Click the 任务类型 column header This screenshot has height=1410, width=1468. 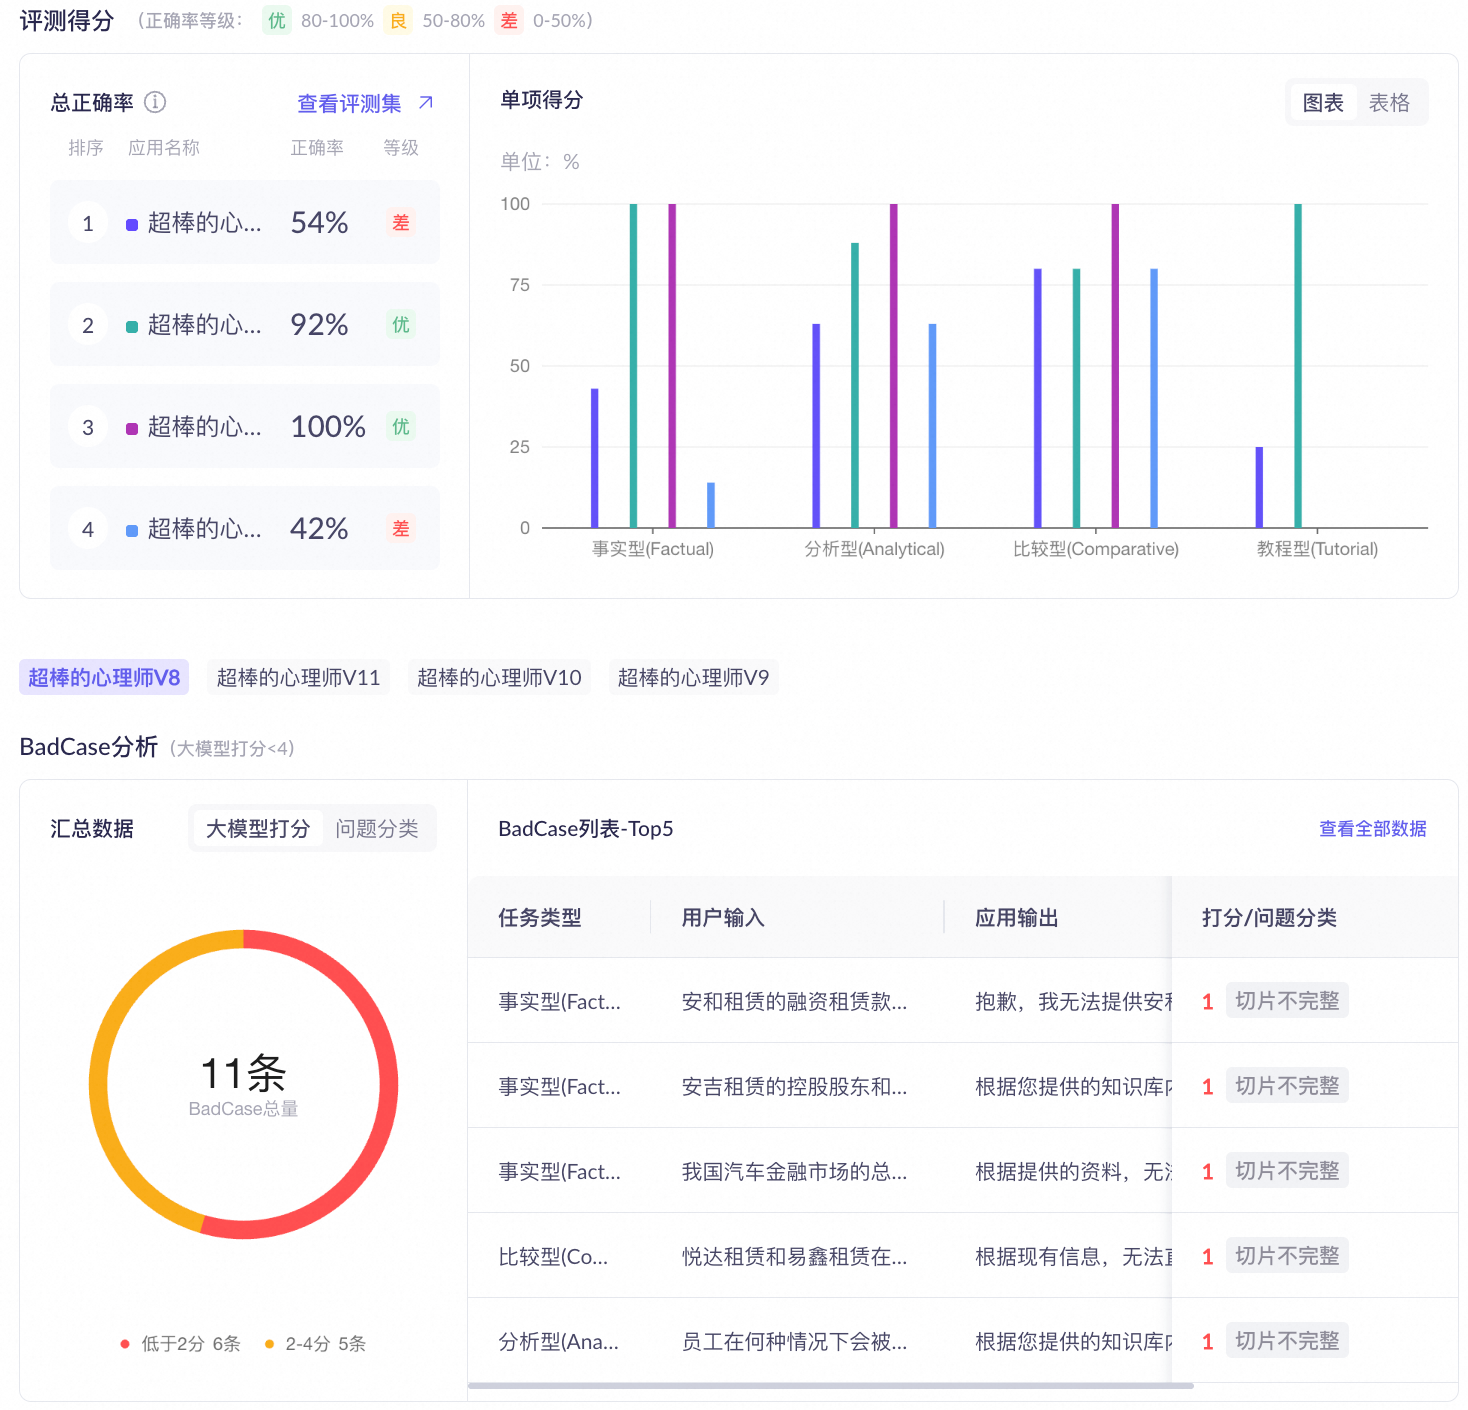540,917
